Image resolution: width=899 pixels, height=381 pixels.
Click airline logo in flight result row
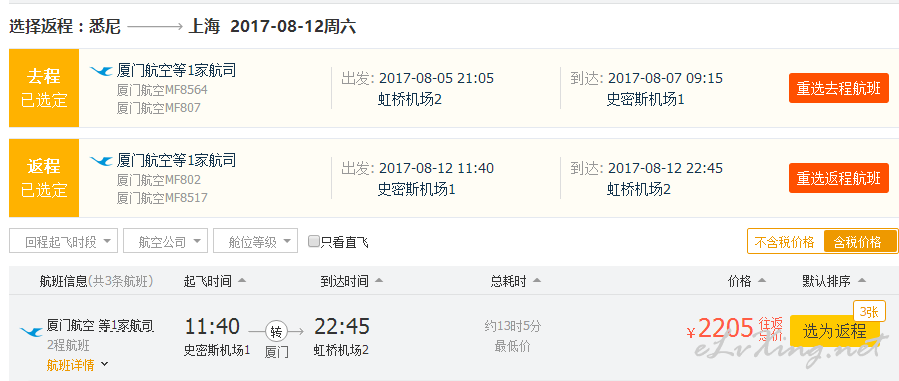pos(32,332)
